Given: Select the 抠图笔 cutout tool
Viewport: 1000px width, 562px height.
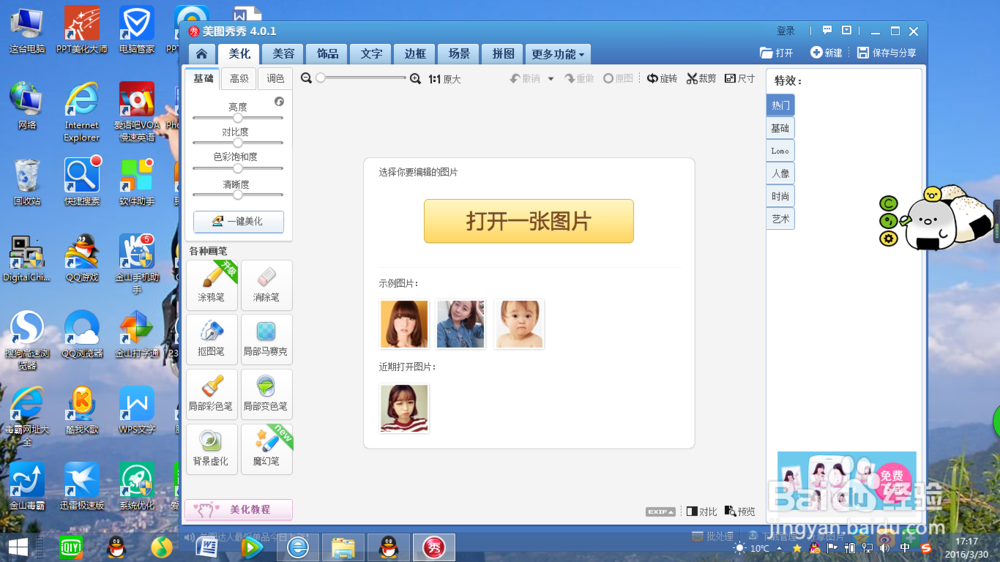Looking at the screenshot, I should [x=212, y=339].
